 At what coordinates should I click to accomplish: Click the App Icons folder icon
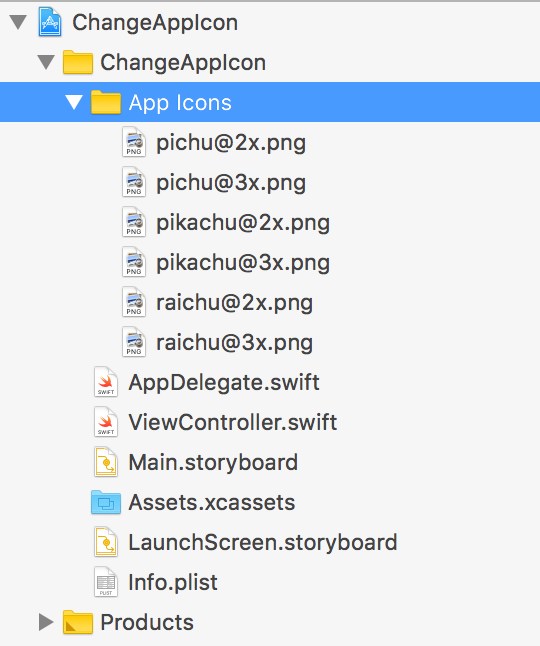(105, 102)
